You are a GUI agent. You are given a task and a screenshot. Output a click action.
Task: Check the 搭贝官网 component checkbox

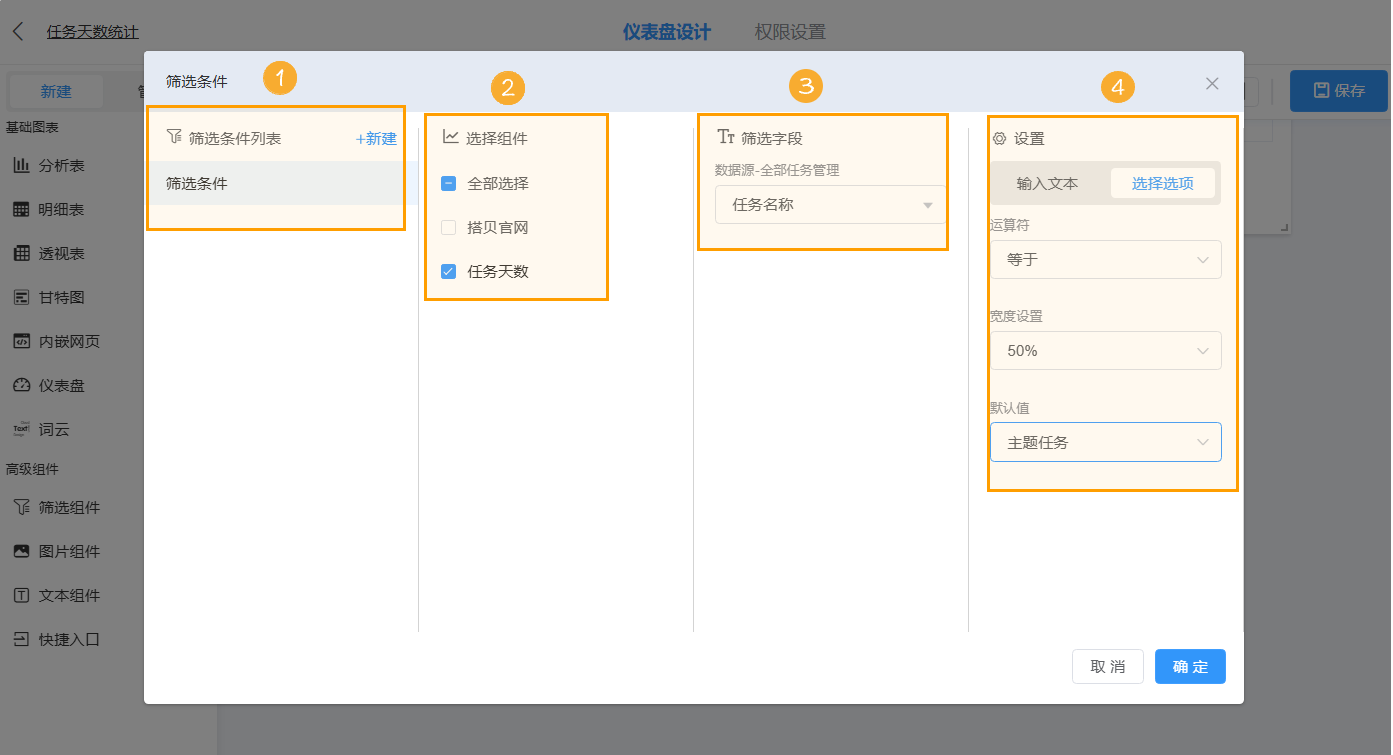pos(447,227)
